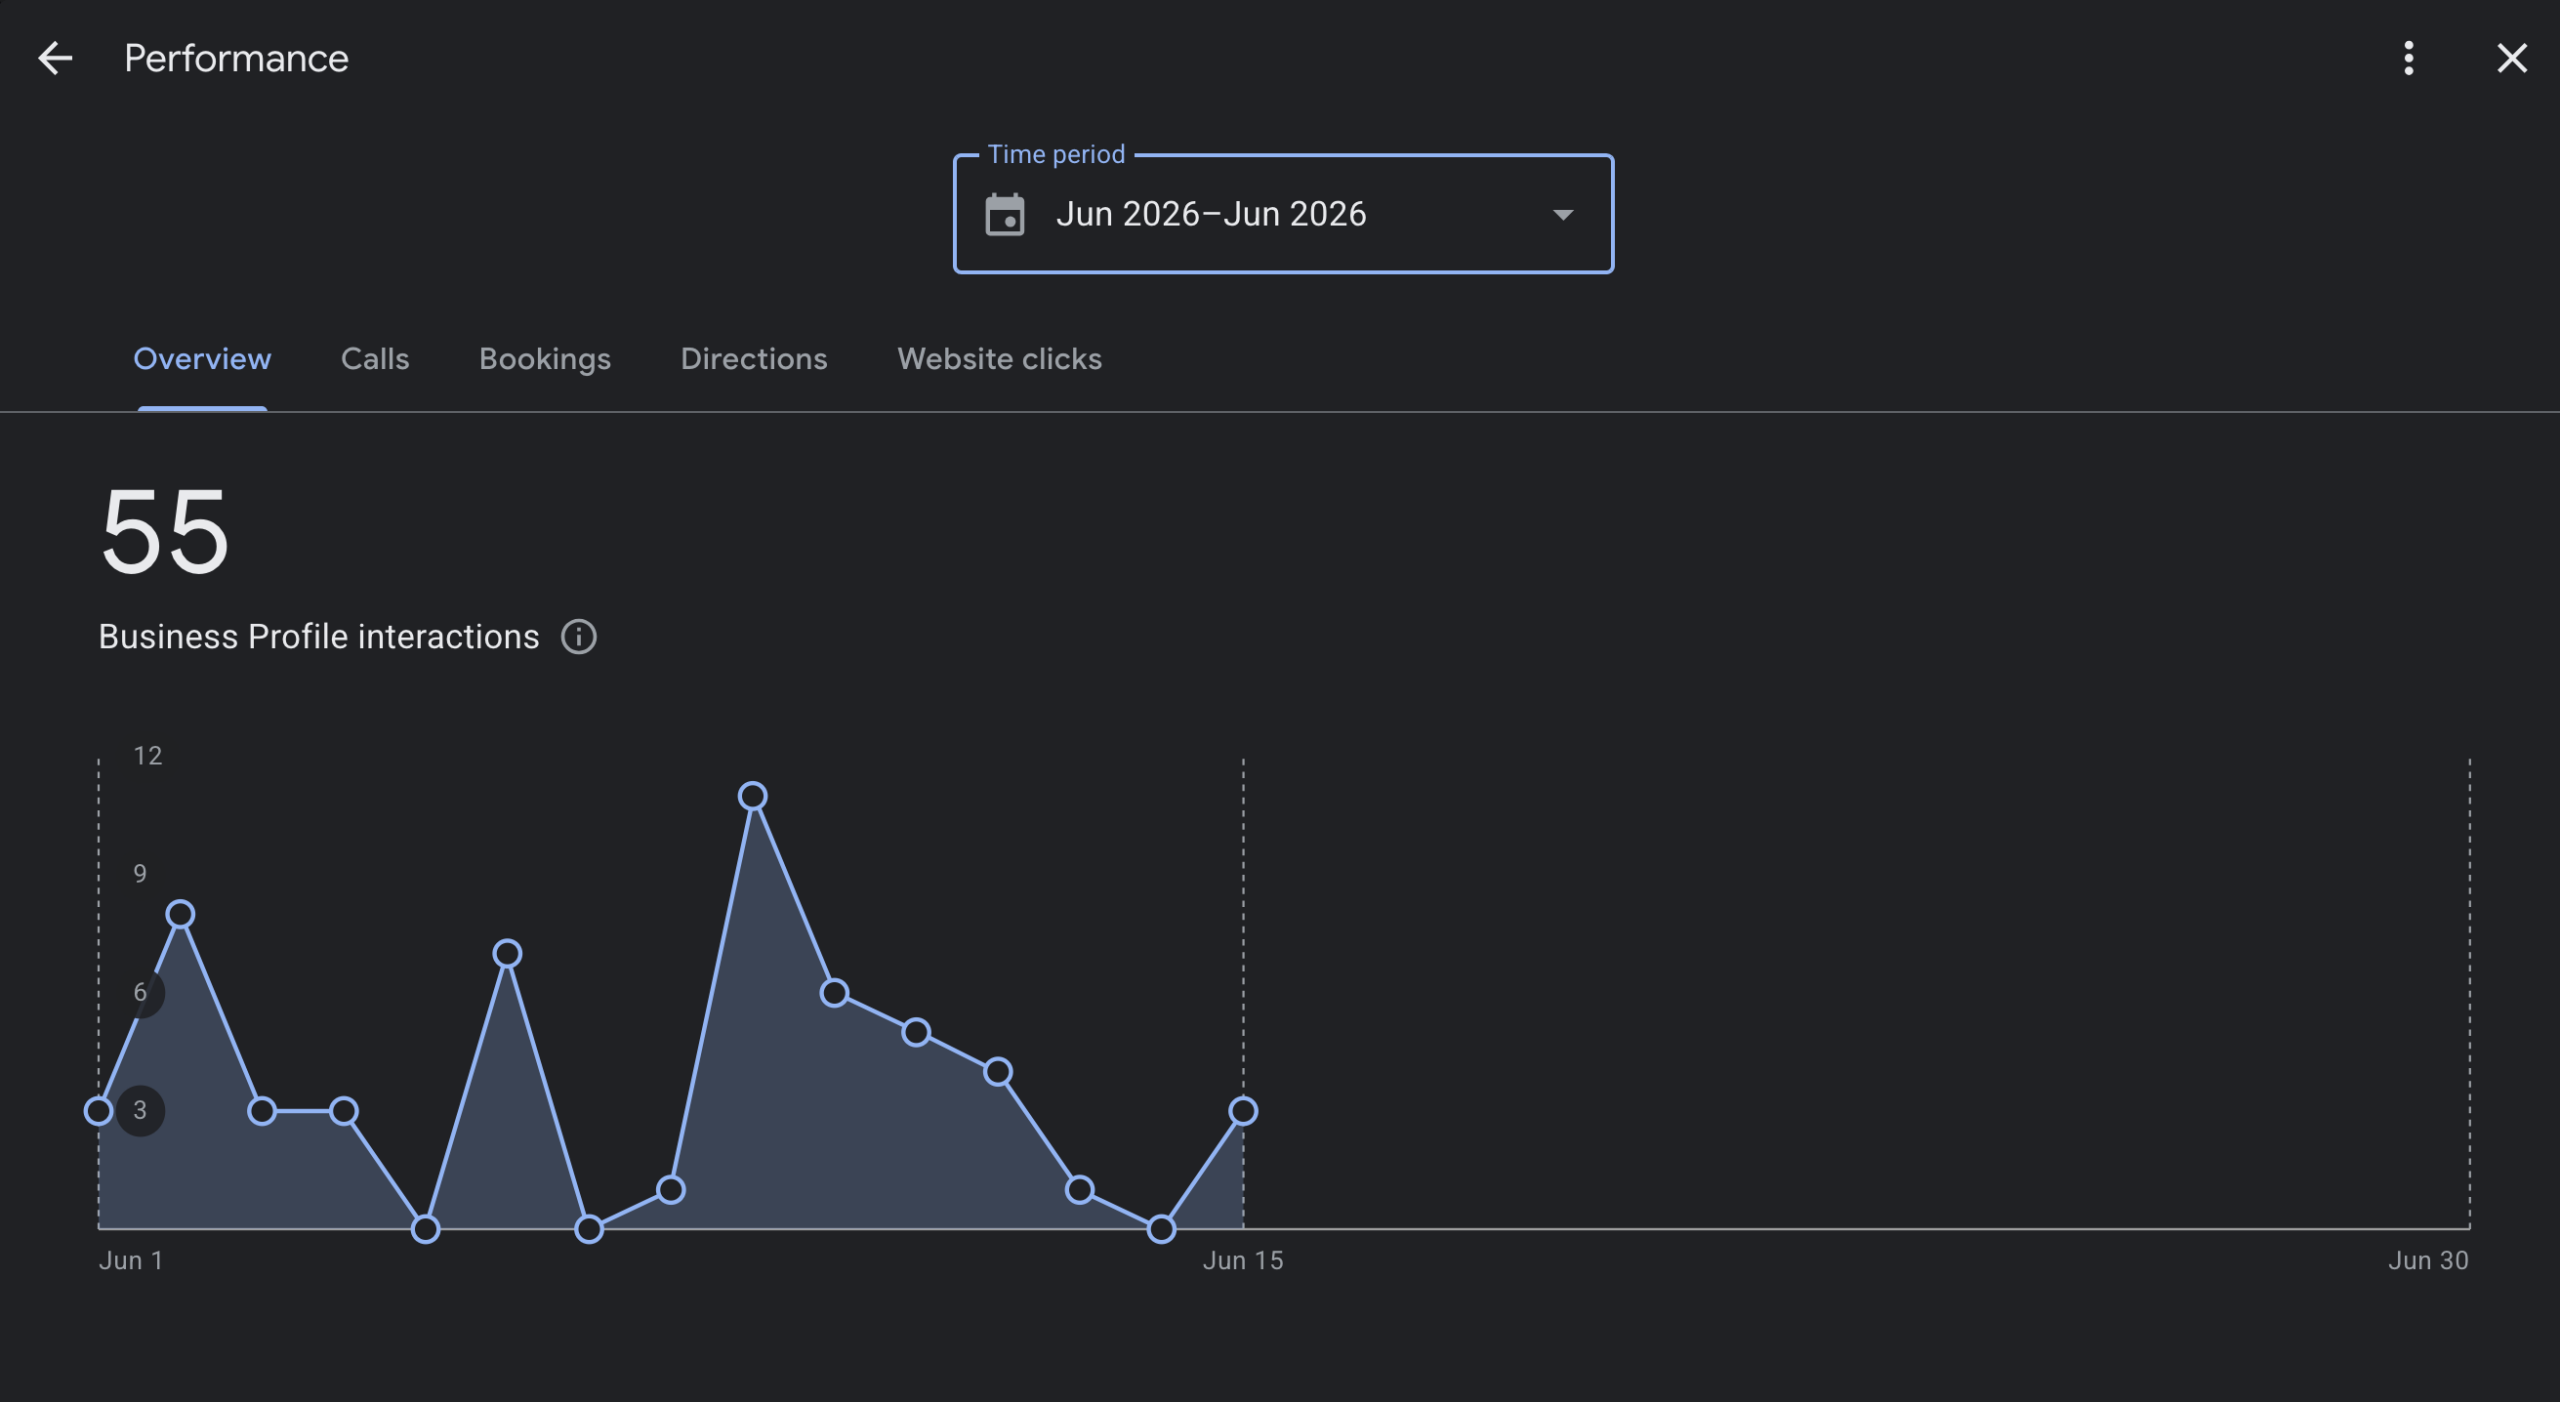Click the Business Profile interactions label
This screenshot has height=1402, width=2560.
[319, 637]
